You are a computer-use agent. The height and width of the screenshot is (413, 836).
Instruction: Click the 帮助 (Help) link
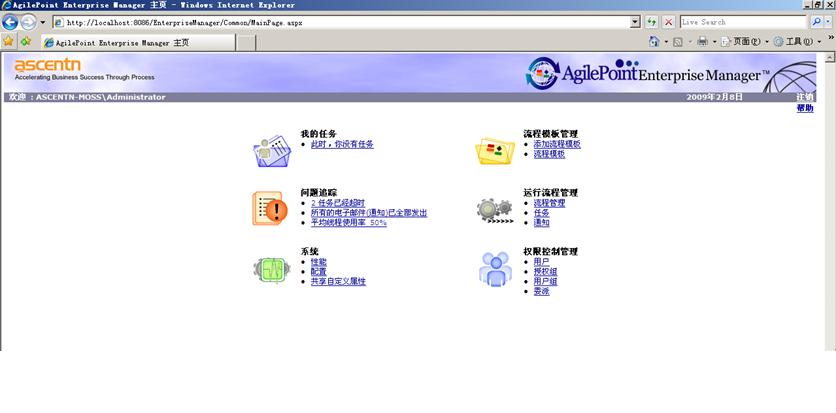tap(805, 108)
